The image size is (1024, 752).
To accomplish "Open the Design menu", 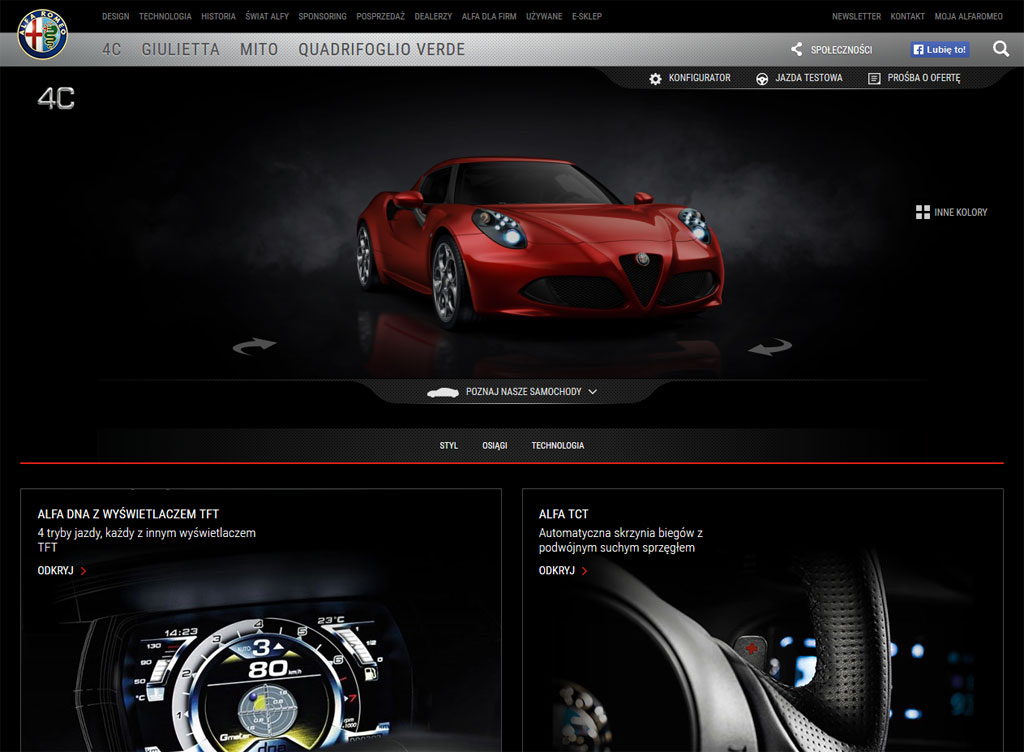I will coord(116,16).
